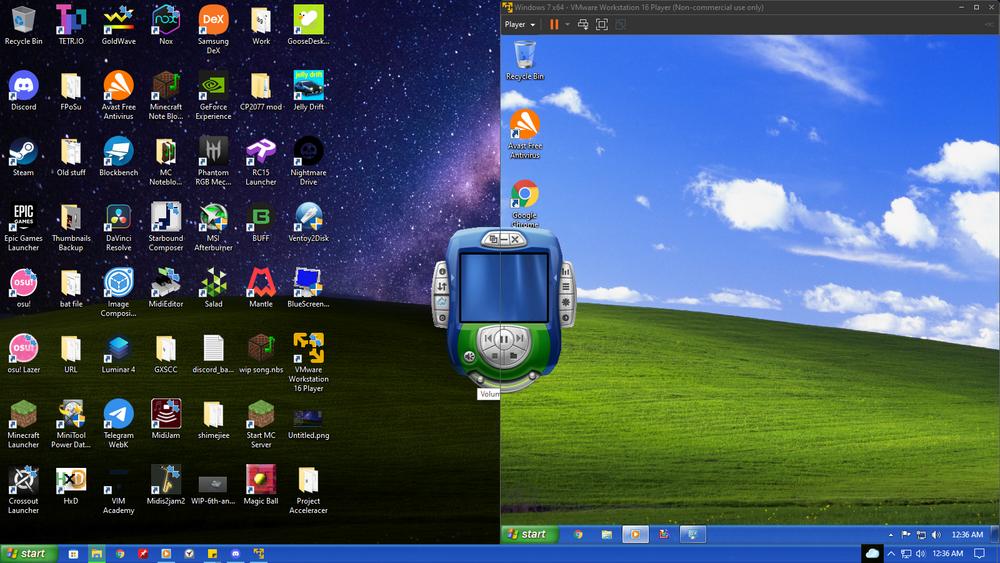Viewport: 1000px width, 563px height.
Task: Select the Microsoft Store icon on host taskbar
Action: click(73, 553)
